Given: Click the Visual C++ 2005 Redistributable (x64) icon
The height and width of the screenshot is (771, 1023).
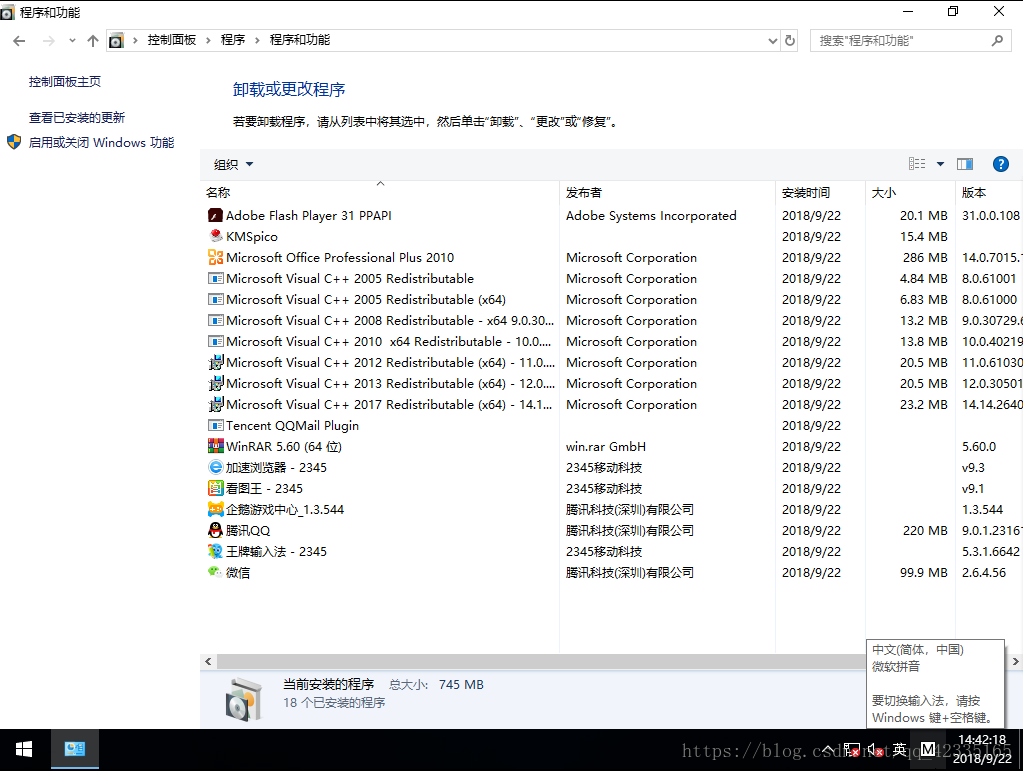Looking at the screenshot, I should [x=215, y=299].
